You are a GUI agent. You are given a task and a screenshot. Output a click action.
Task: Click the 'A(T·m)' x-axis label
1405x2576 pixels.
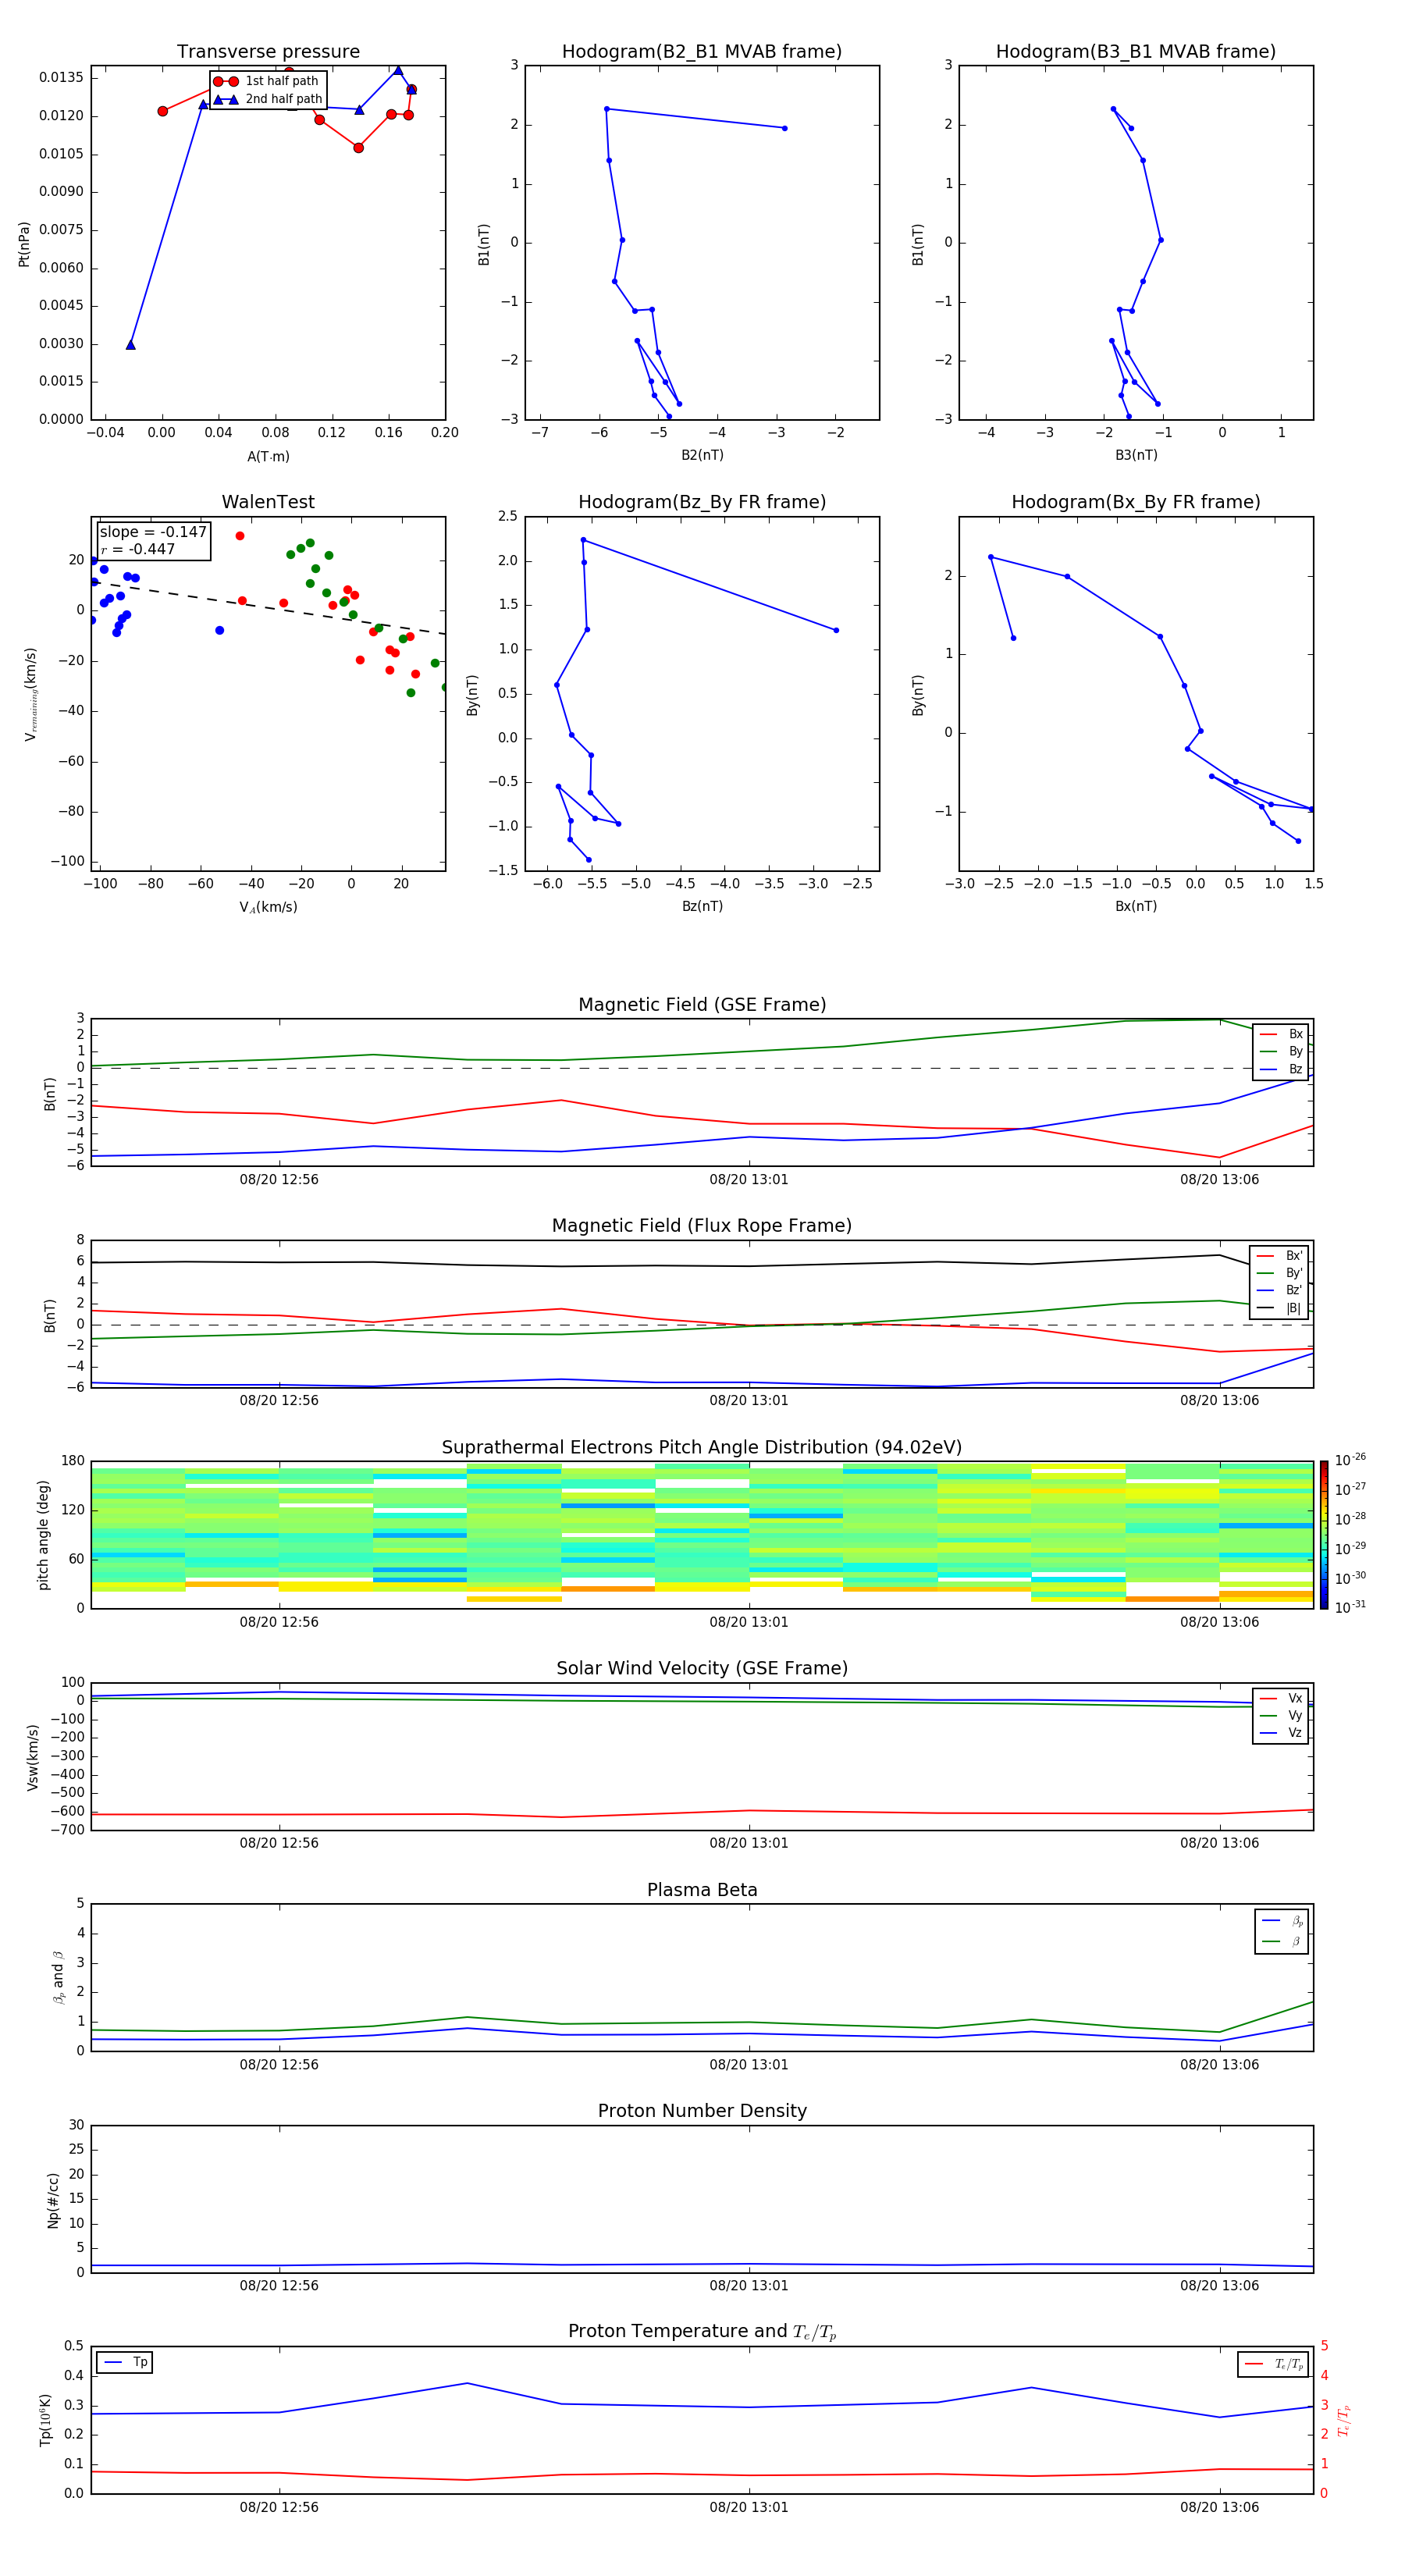268,457
